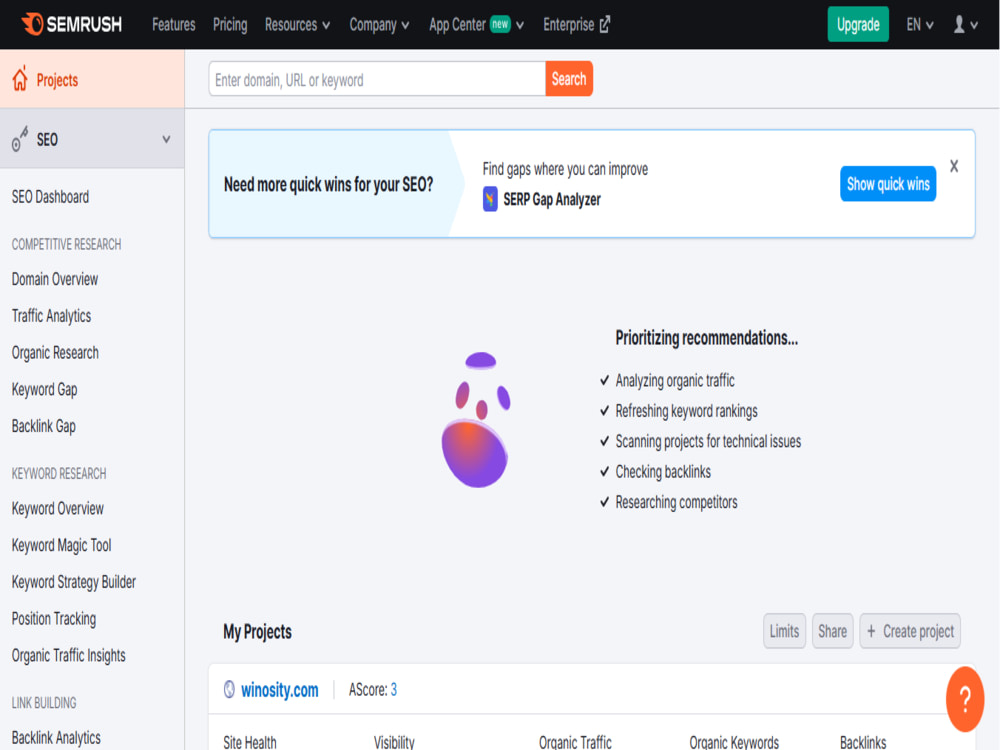Select Projects in the sidebar

click(x=92, y=79)
